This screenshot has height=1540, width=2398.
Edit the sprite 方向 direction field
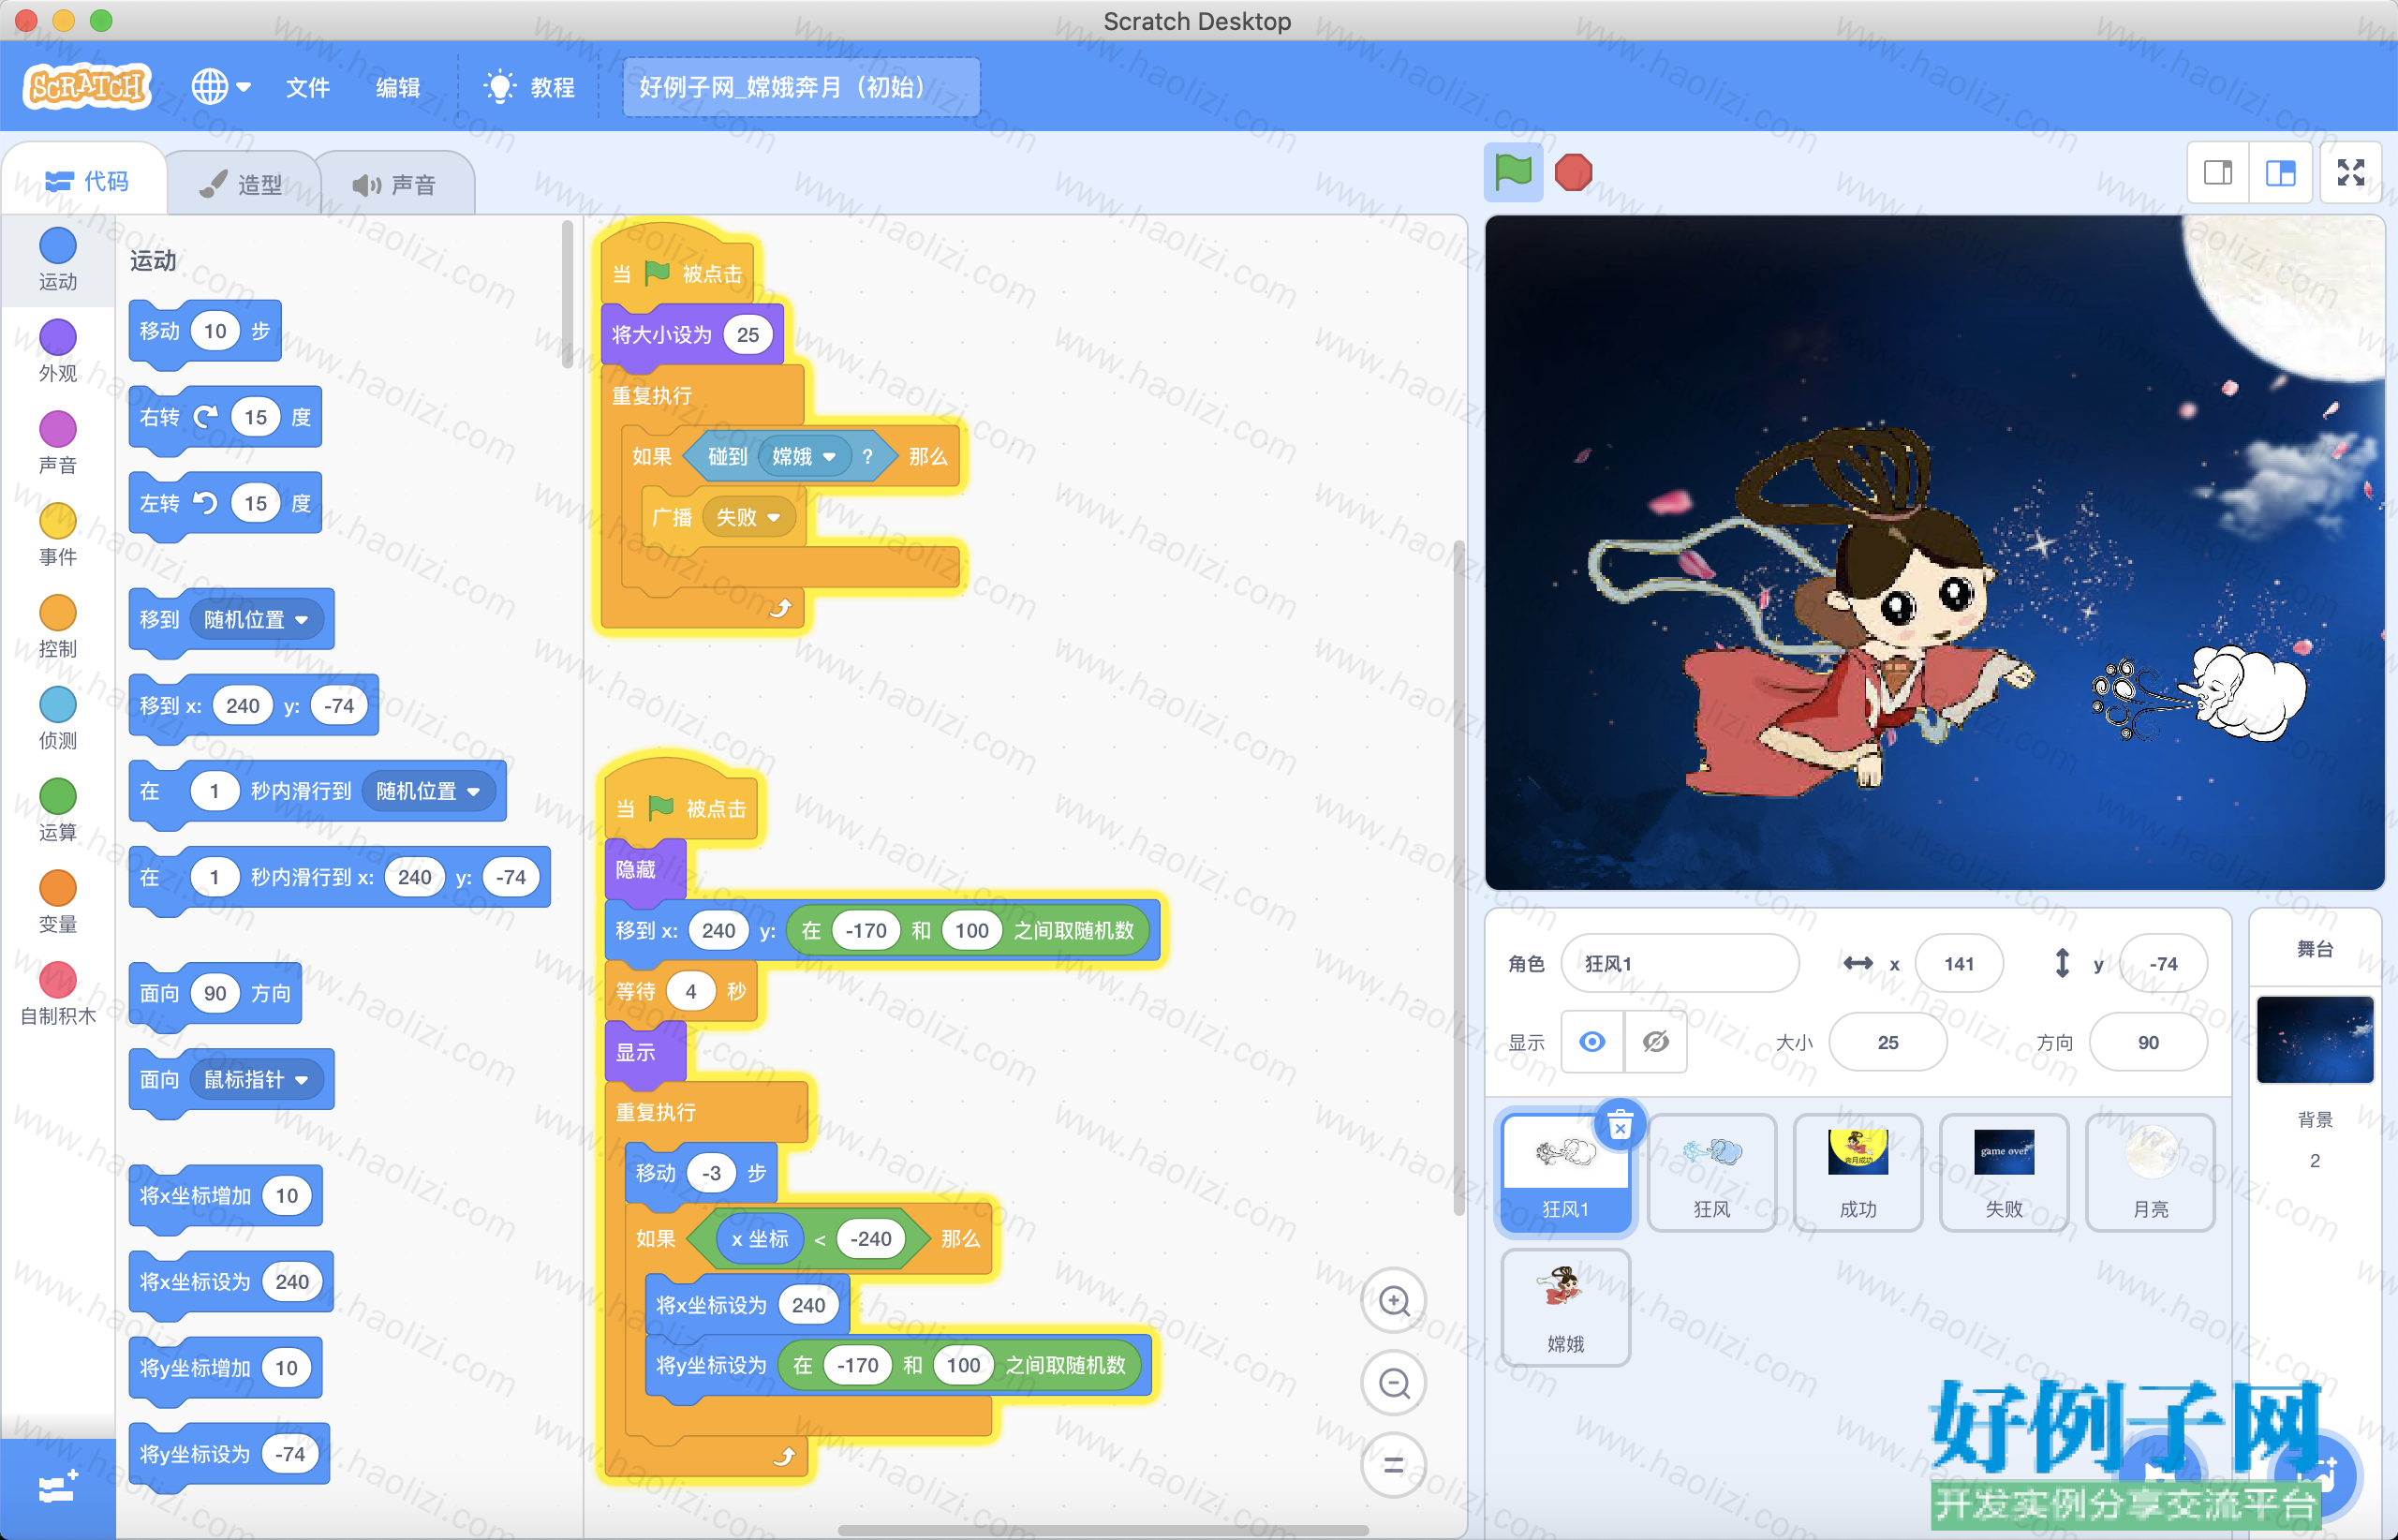(x=2147, y=1042)
